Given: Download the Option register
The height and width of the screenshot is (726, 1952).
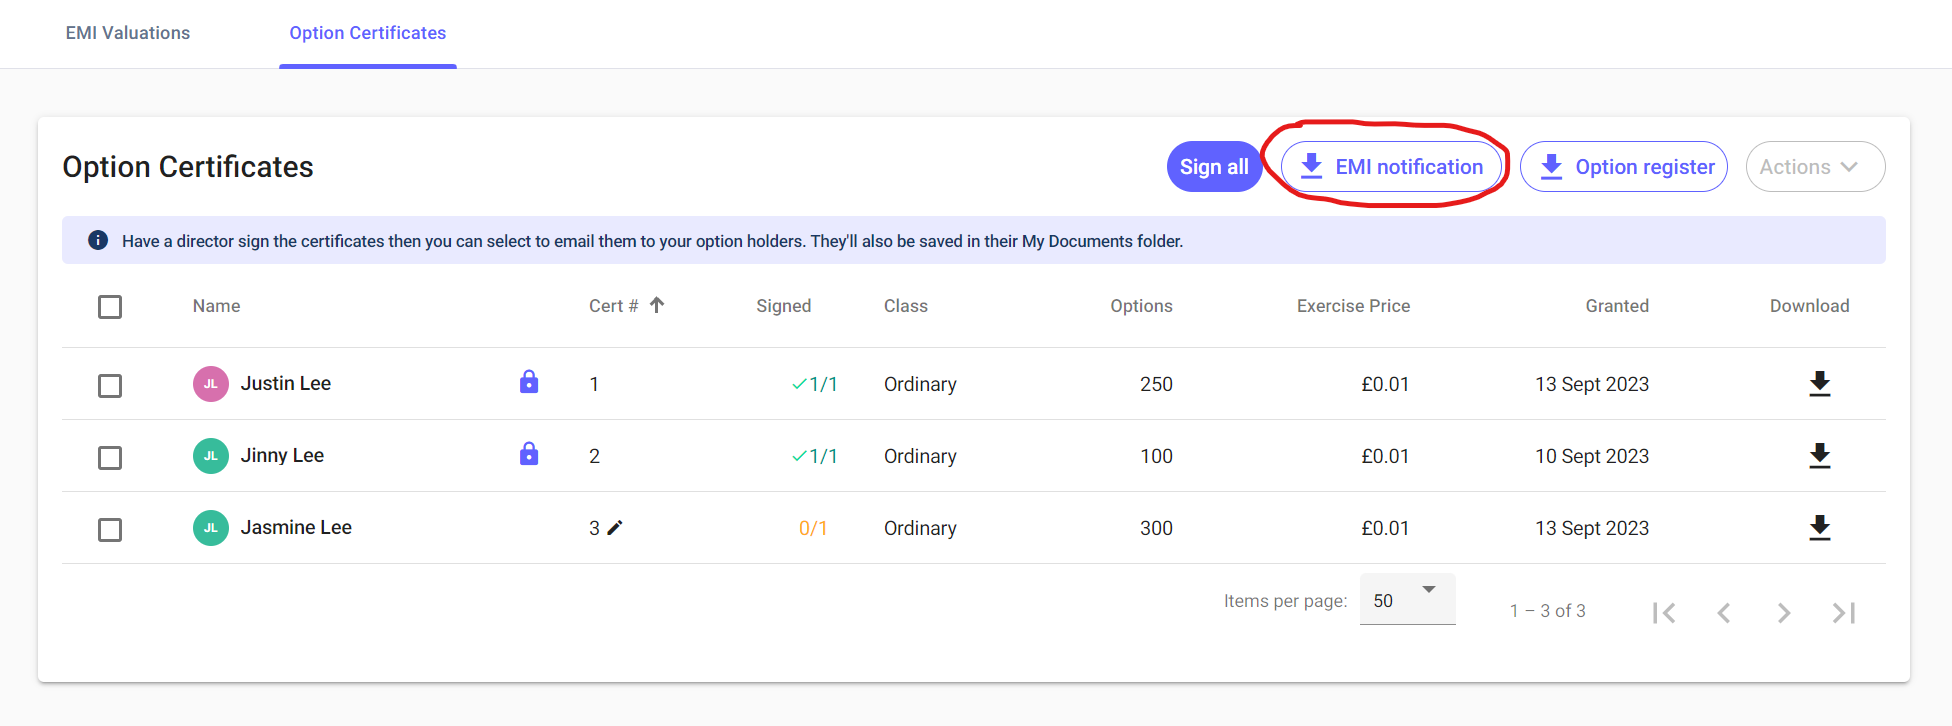Looking at the screenshot, I should tap(1623, 167).
